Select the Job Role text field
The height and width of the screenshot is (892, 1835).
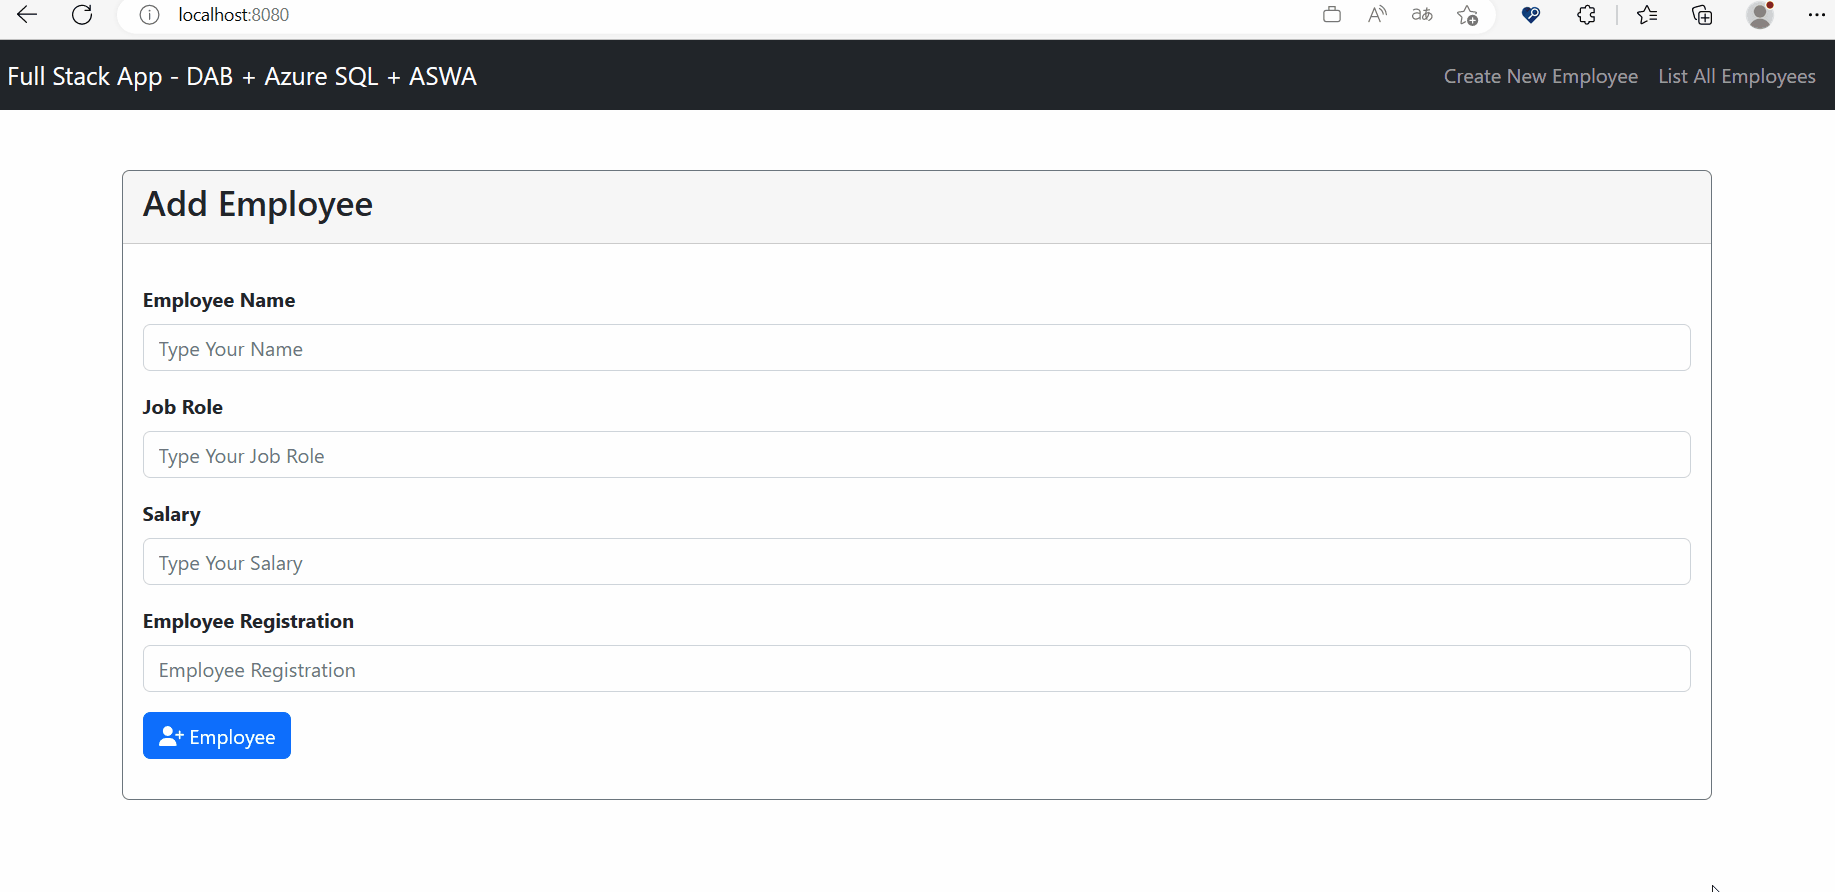pyautogui.click(x=916, y=455)
